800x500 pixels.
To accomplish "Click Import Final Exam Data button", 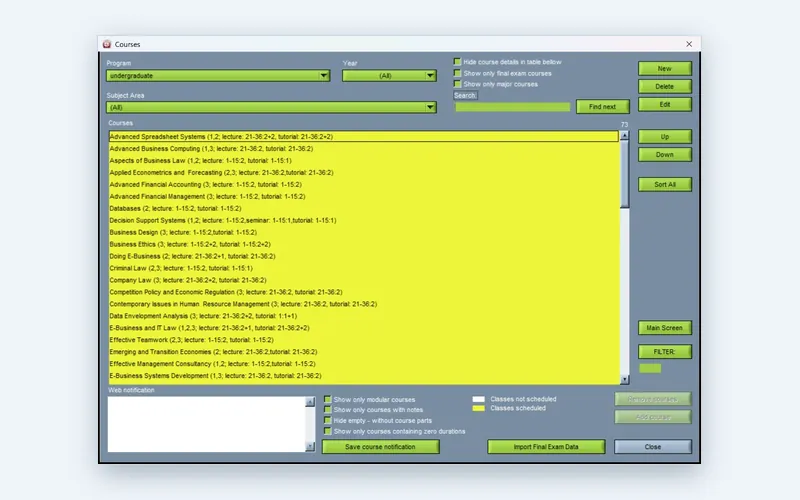I will click(546, 446).
